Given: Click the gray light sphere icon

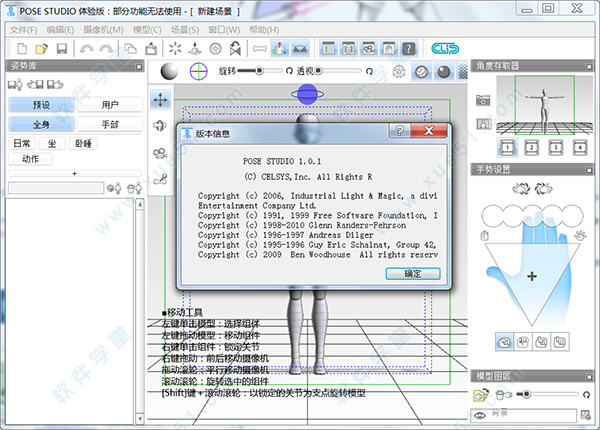Looking at the screenshot, I should click(169, 71).
